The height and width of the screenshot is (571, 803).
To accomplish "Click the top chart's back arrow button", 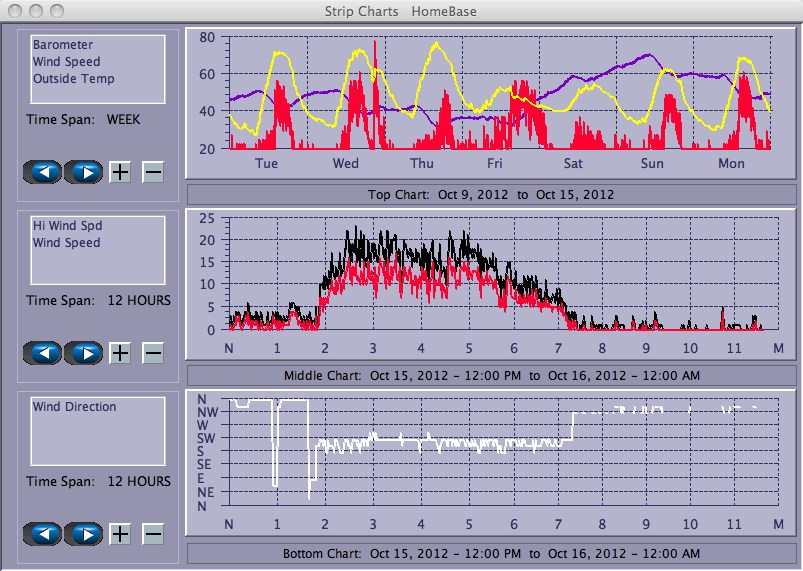I will click(x=42, y=172).
